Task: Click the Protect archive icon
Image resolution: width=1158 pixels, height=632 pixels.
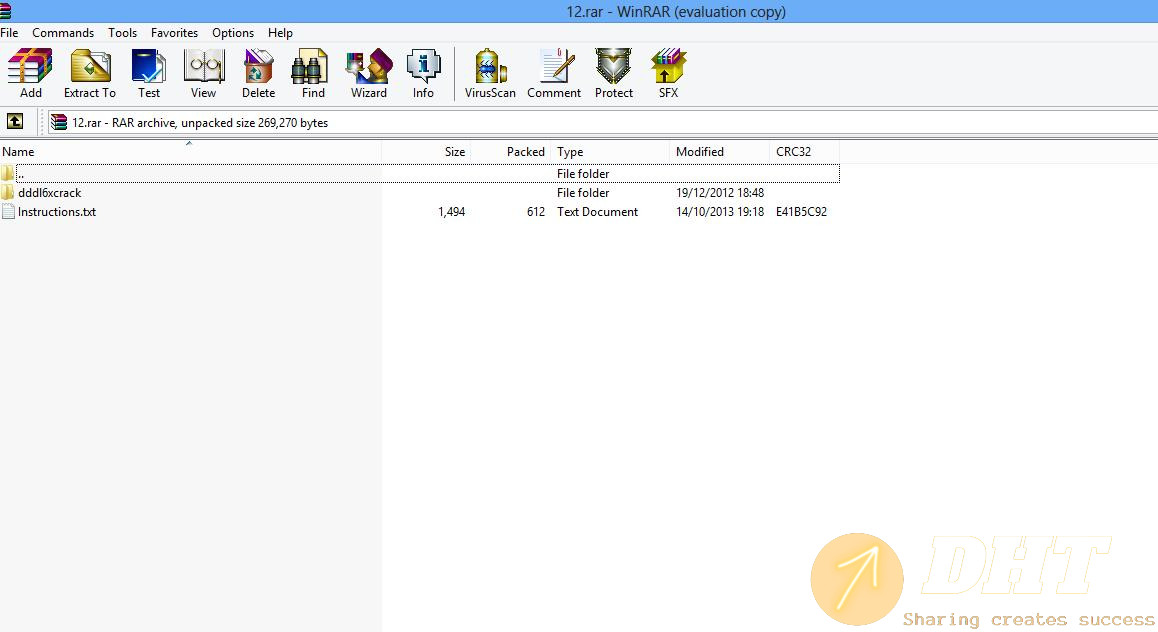Action: (614, 74)
